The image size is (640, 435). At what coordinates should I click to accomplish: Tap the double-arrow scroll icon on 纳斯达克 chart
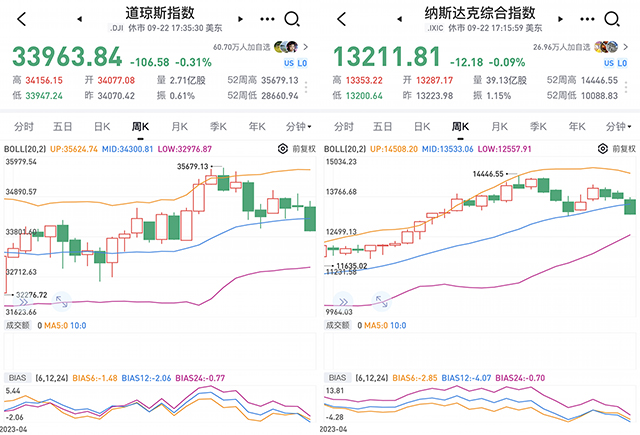click(x=343, y=302)
